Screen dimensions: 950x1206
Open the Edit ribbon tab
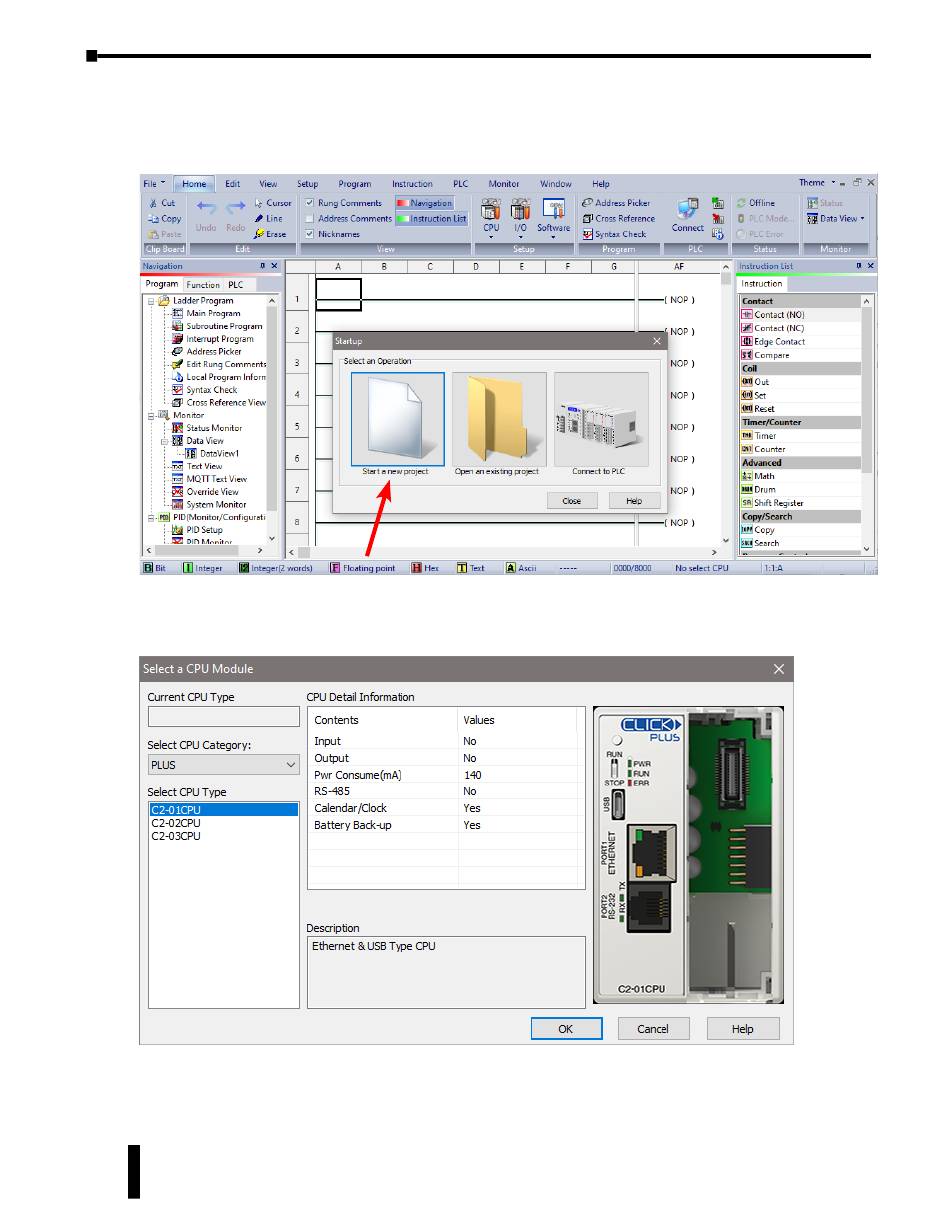point(232,184)
